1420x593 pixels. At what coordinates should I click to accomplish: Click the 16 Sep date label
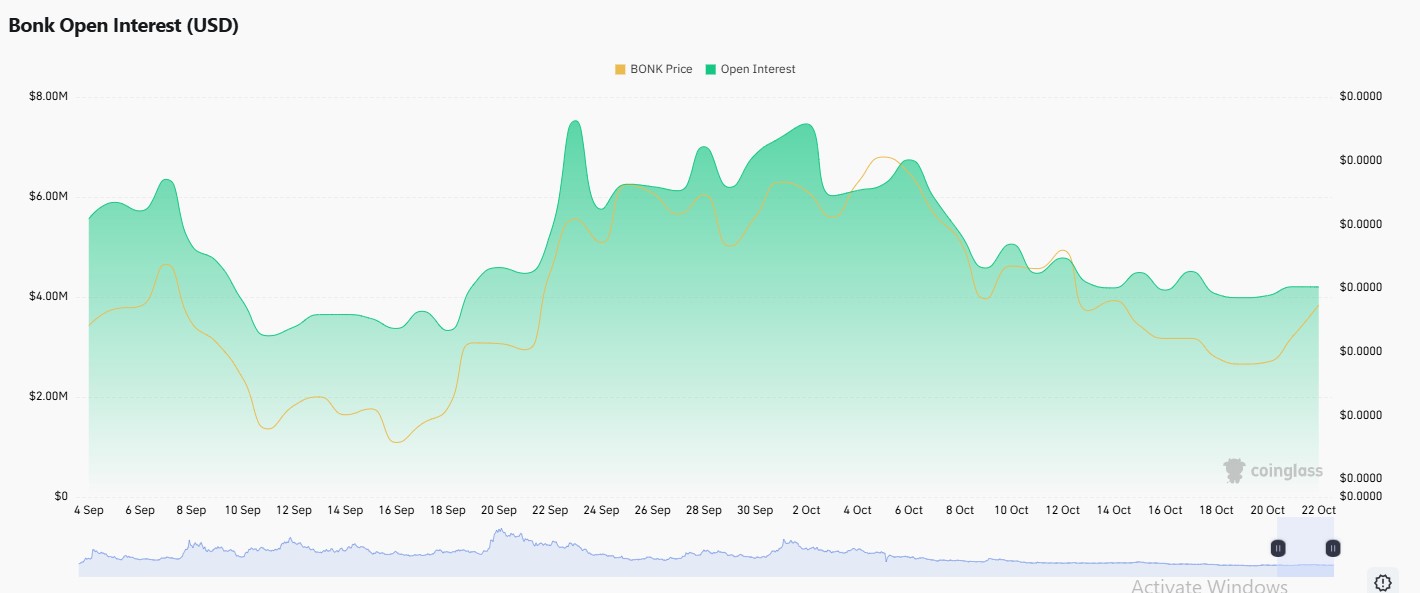point(396,510)
